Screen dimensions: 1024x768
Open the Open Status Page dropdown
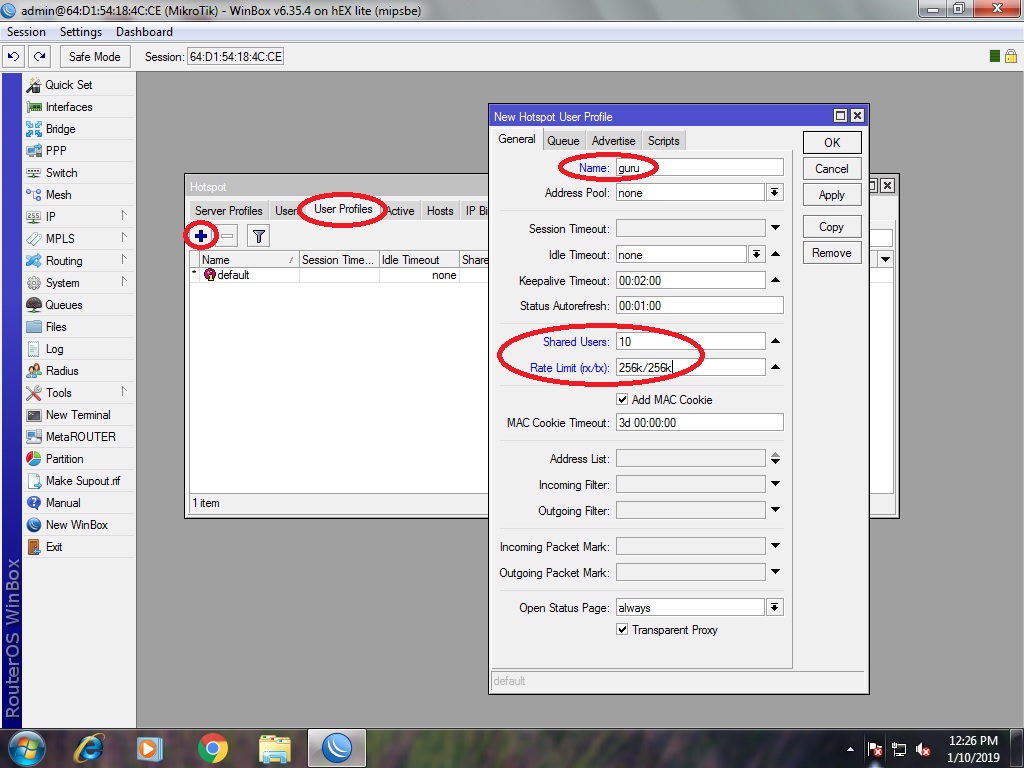pos(775,607)
